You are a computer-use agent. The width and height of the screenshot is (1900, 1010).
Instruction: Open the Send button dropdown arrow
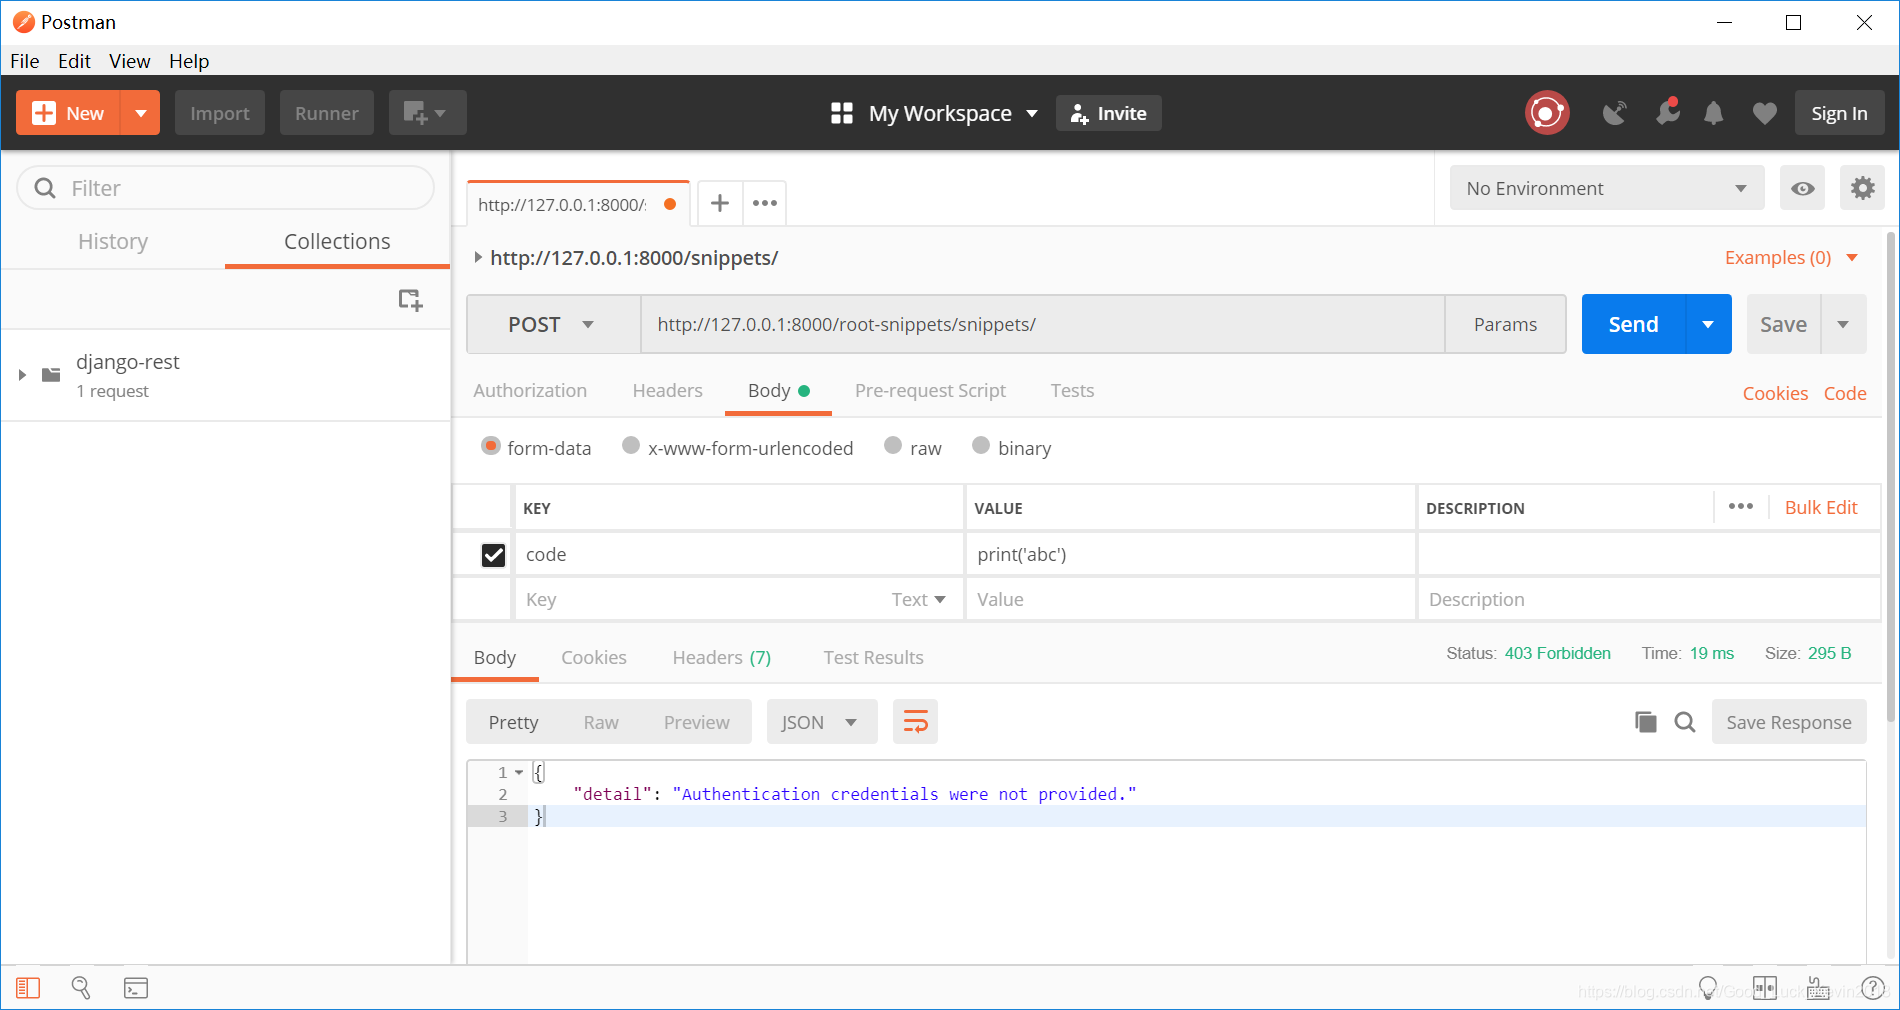coord(1708,324)
